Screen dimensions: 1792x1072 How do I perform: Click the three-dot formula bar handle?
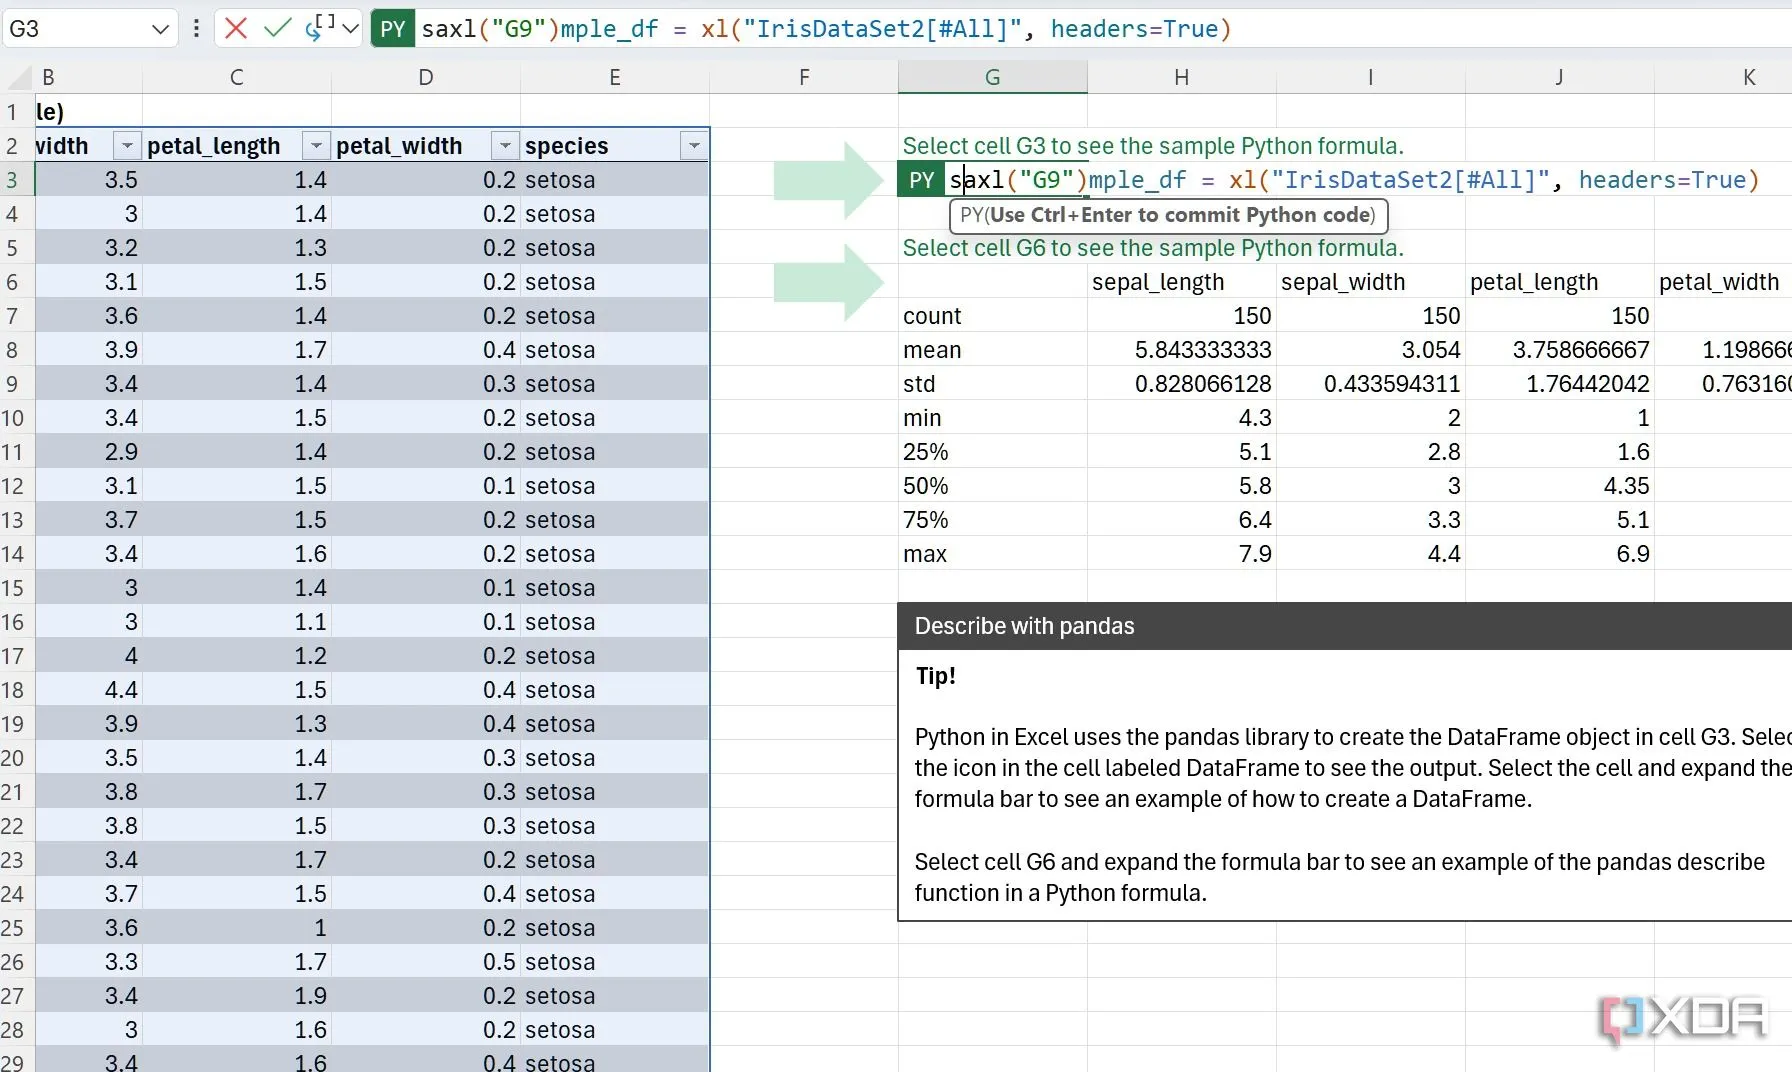[x=196, y=28]
